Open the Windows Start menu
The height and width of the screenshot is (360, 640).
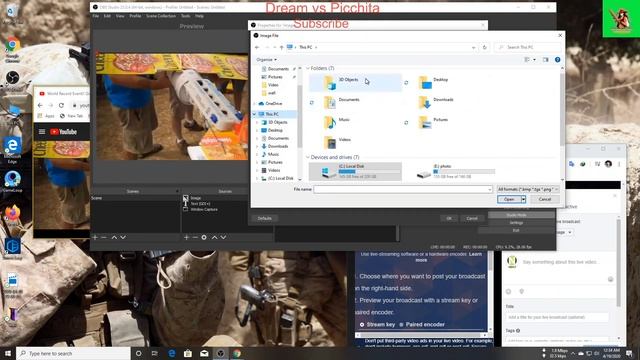point(8,353)
